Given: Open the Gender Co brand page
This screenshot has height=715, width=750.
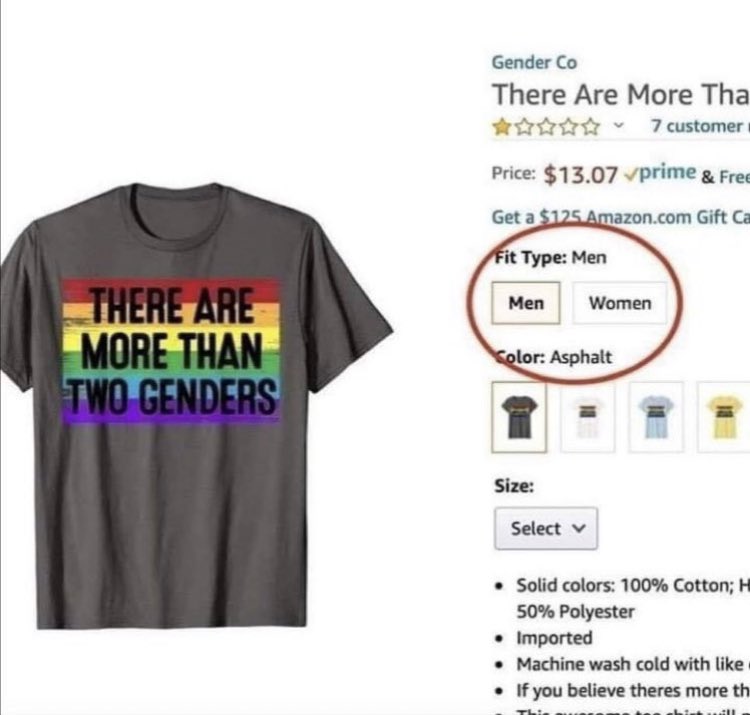Looking at the screenshot, I should (x=534, y=62).
